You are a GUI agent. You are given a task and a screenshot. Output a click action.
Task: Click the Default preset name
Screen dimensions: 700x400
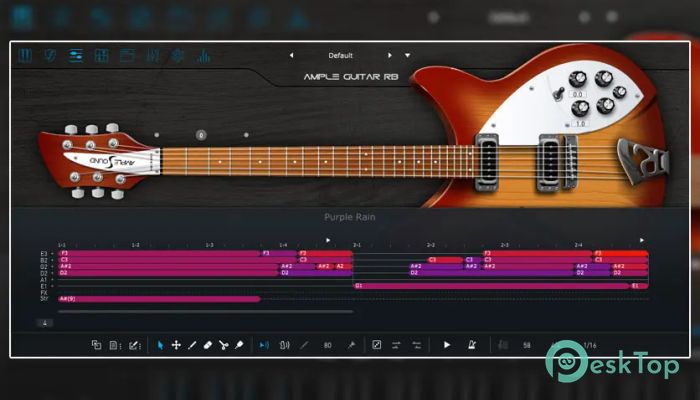(x=341, y=55)
